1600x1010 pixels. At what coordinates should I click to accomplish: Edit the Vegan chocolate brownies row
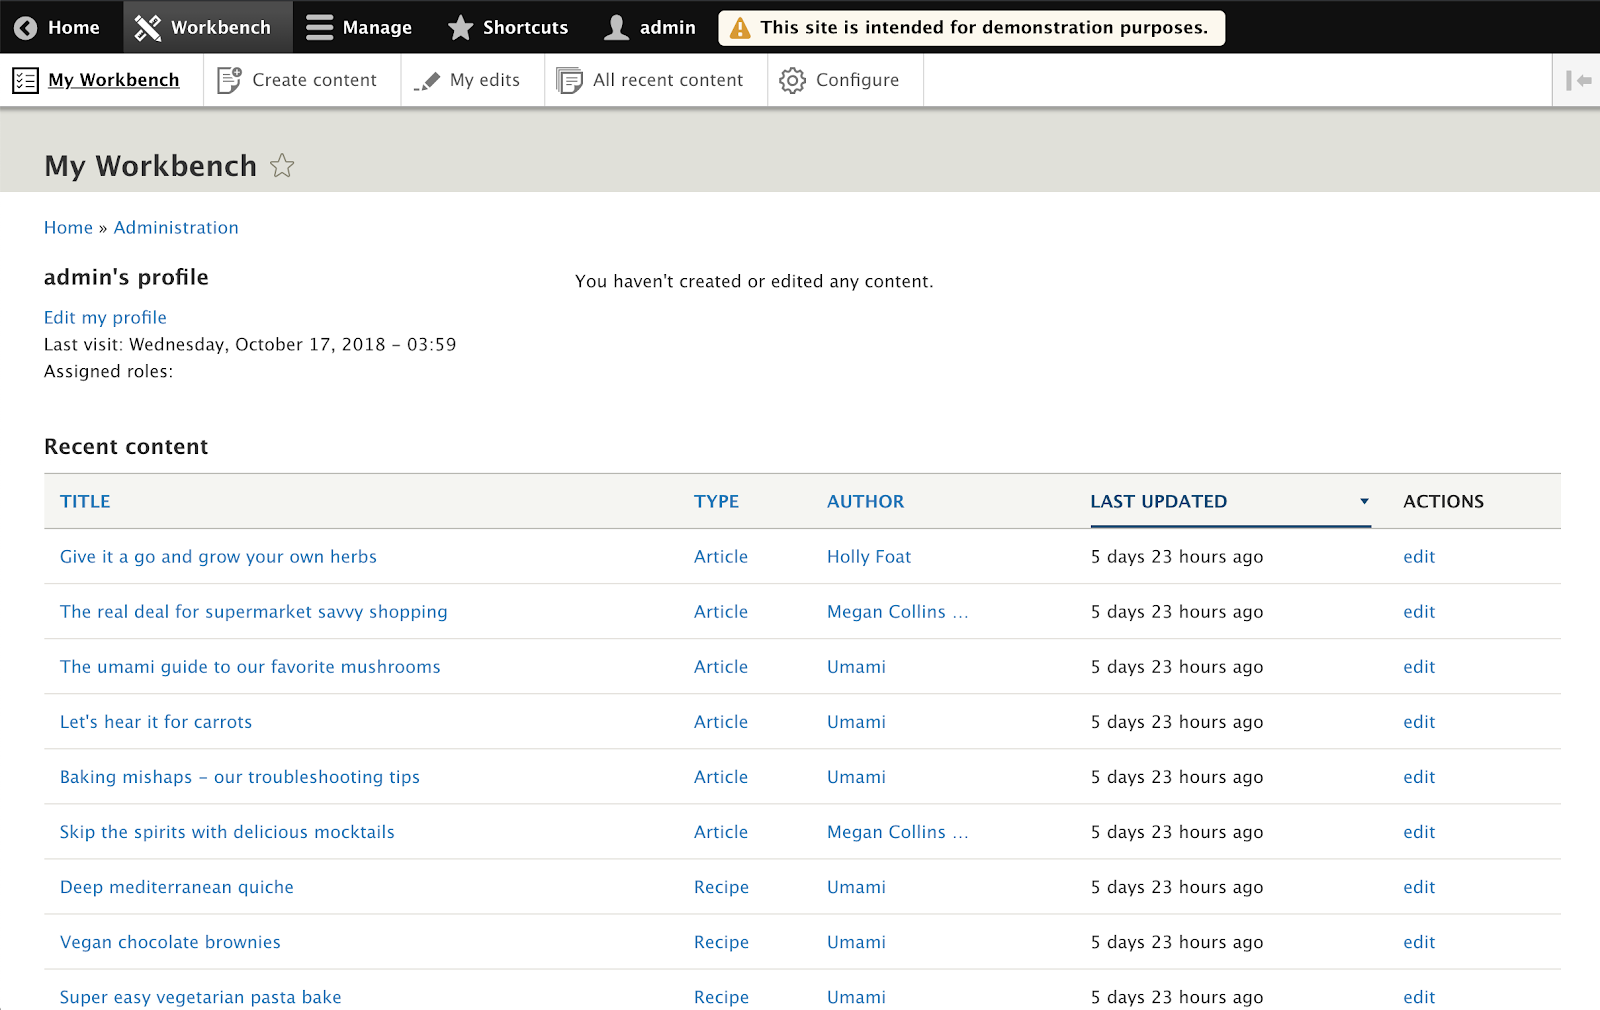tap(1419, 942)
